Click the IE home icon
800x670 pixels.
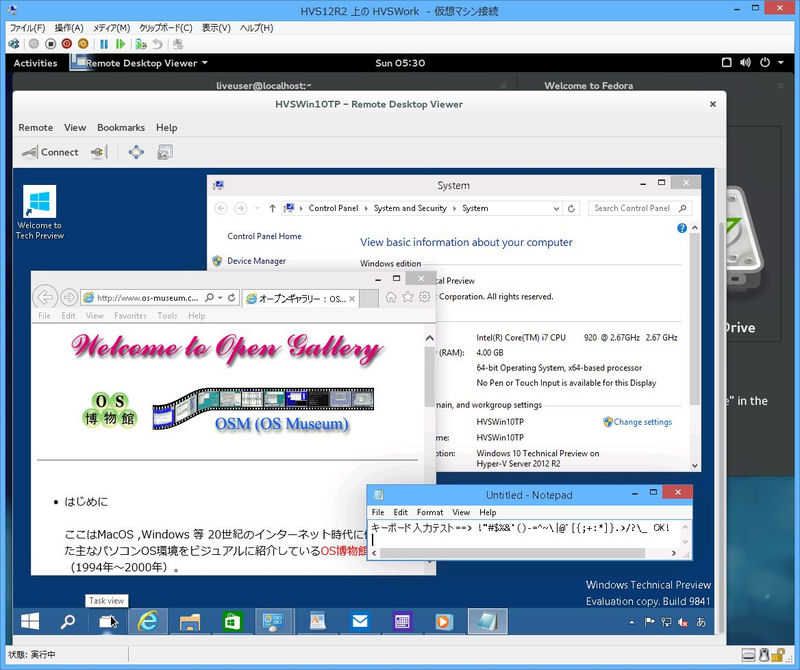(x=391, y=297)
